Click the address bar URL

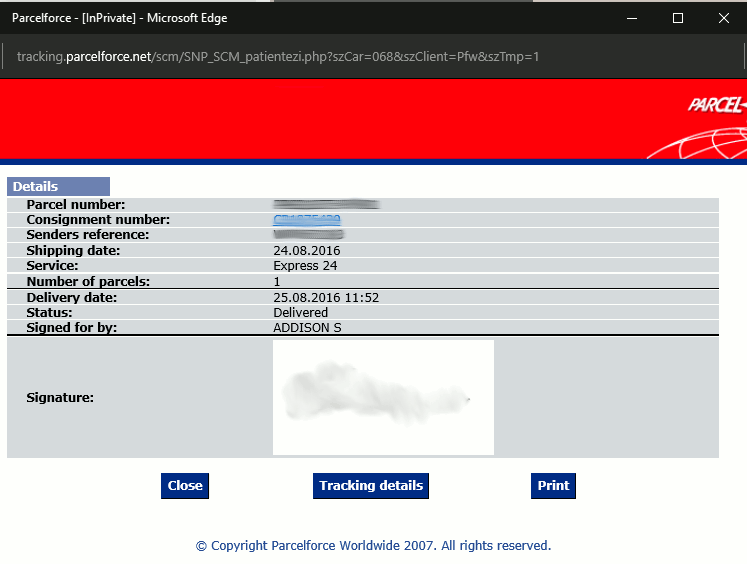pyautogui.click(x=278, y=57)
